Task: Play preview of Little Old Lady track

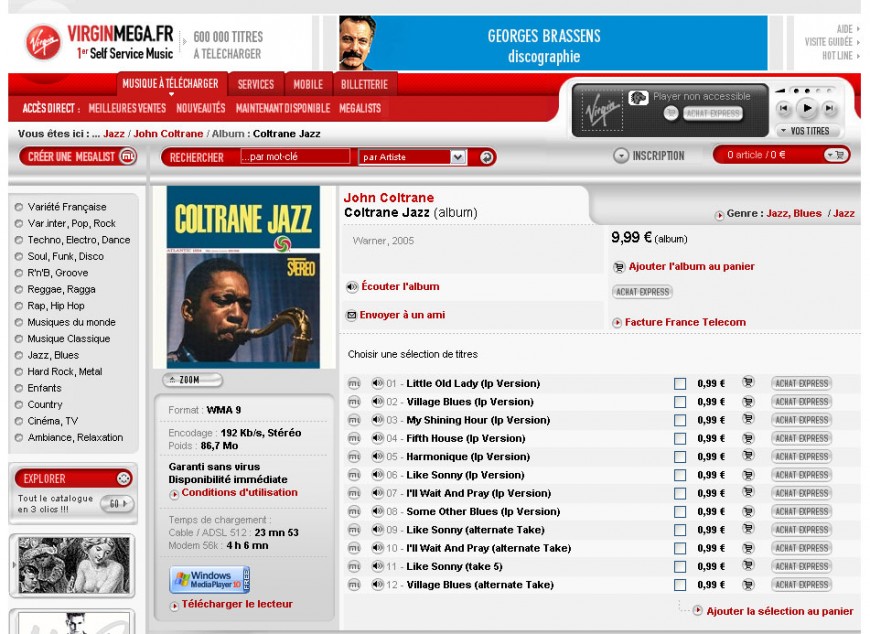Action: click(x=377, y=383)
